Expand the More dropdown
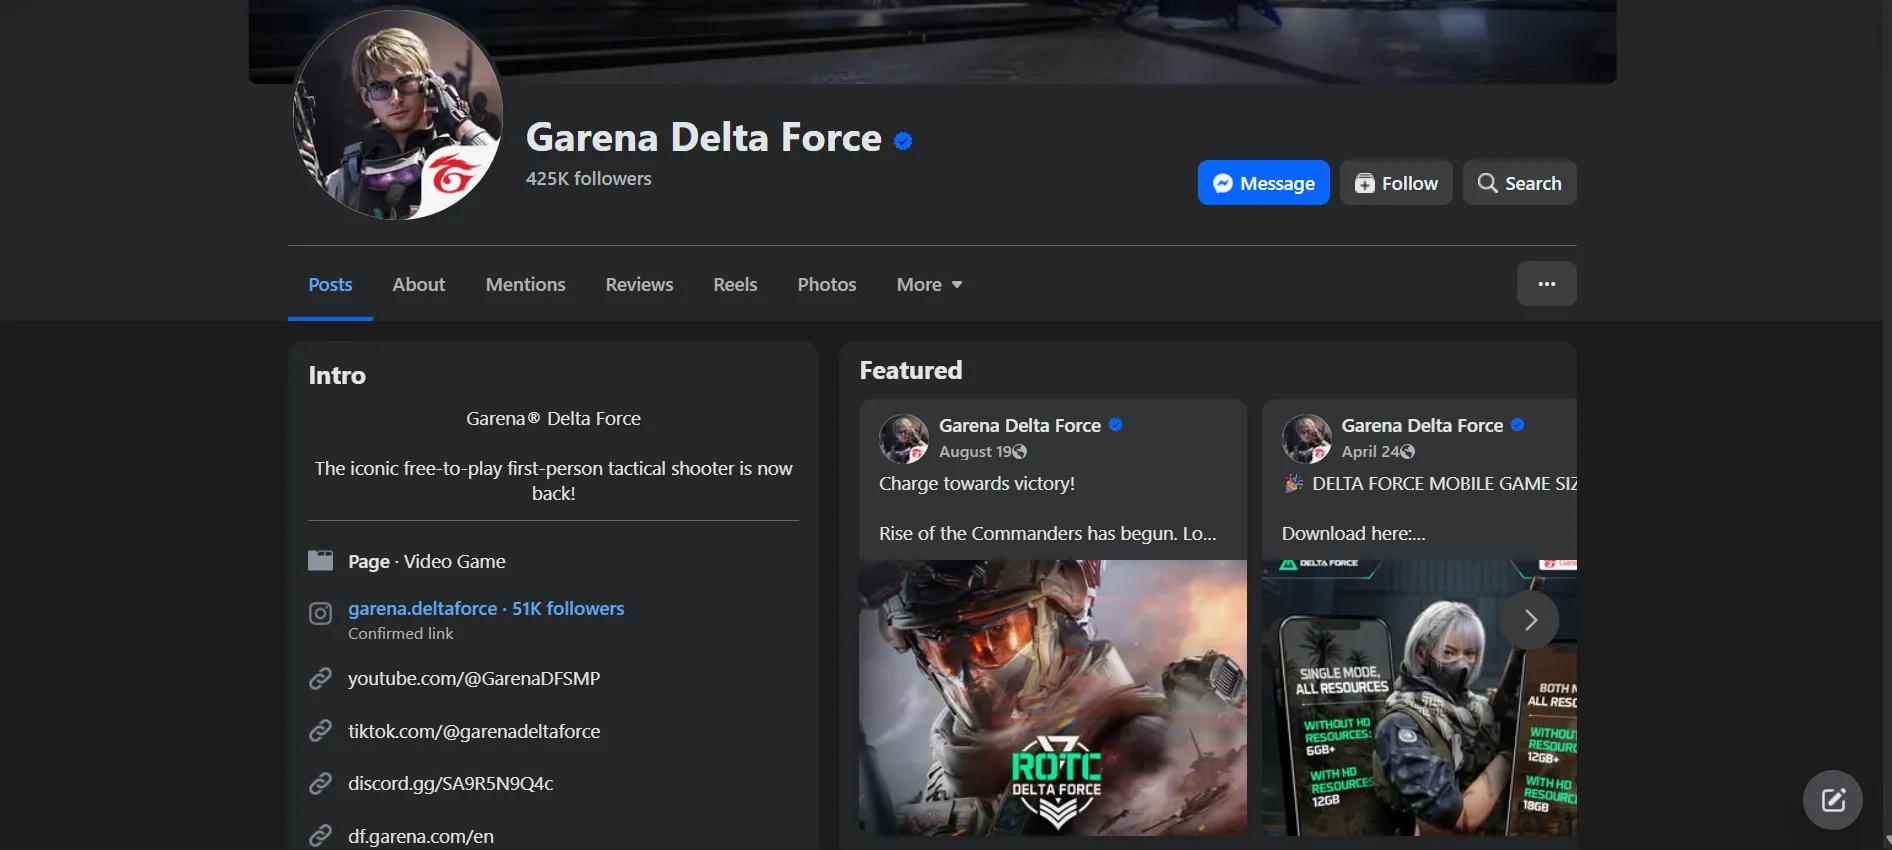 tap(929, 285)
